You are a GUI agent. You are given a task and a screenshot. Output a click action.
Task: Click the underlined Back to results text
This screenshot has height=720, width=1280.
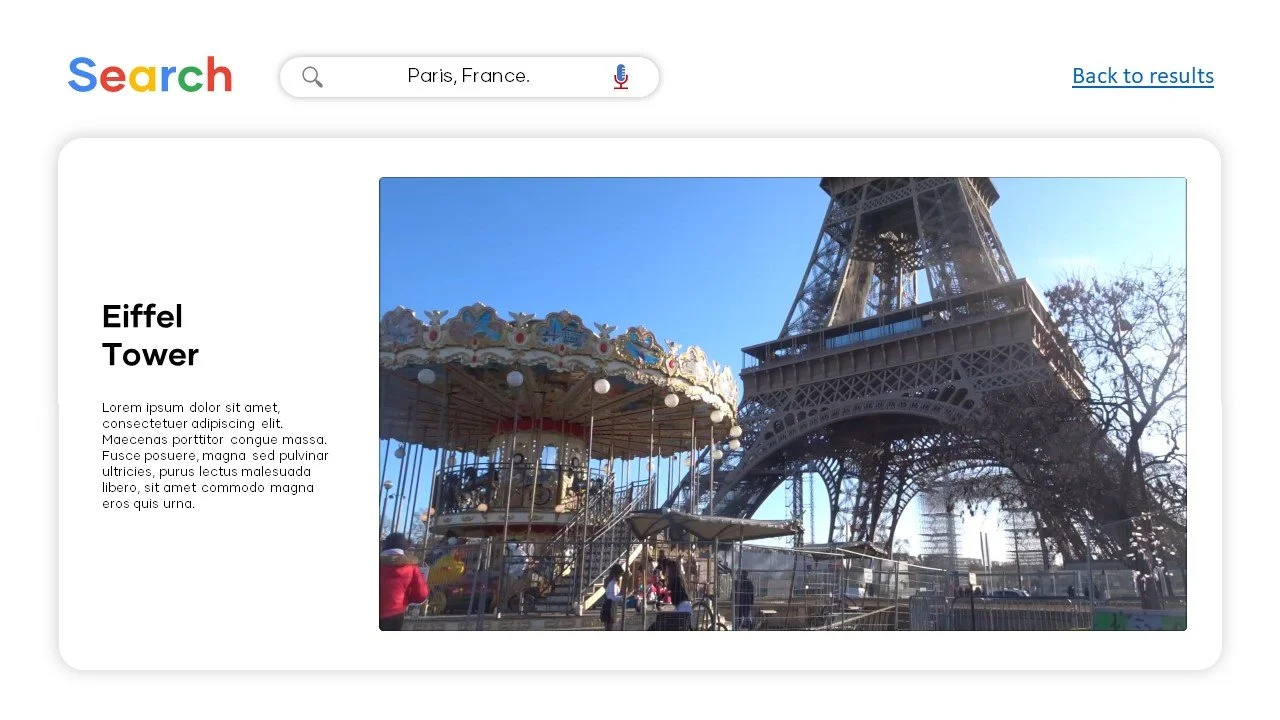(x=1143, y=75)
